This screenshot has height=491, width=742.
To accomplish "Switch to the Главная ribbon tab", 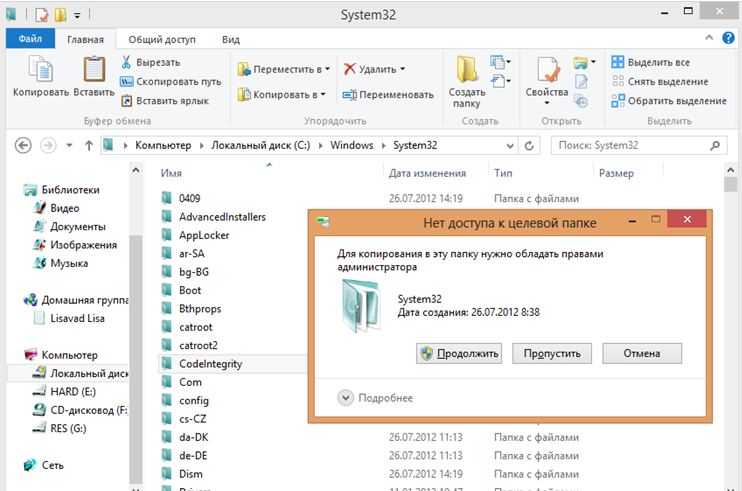I will (x=85, y=40).
